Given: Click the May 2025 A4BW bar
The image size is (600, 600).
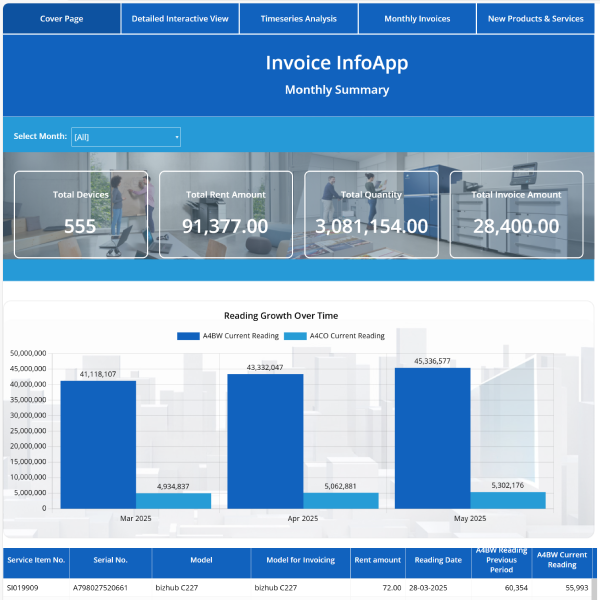Looking at the screenshot, I should (432, 438).
